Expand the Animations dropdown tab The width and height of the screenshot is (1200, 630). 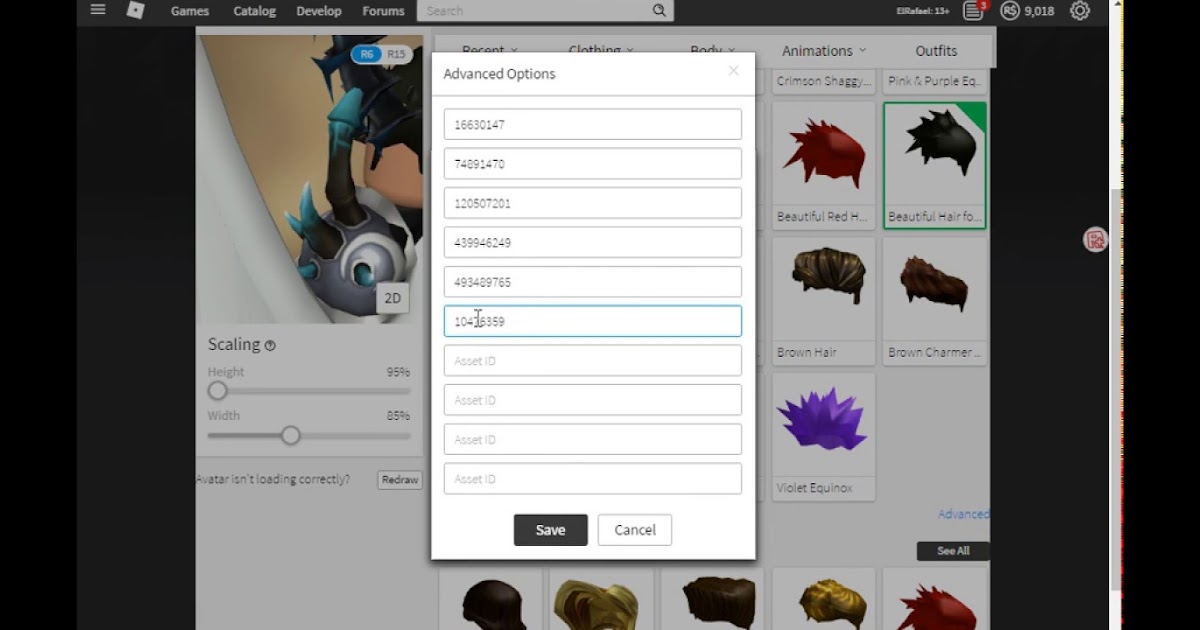824,51
